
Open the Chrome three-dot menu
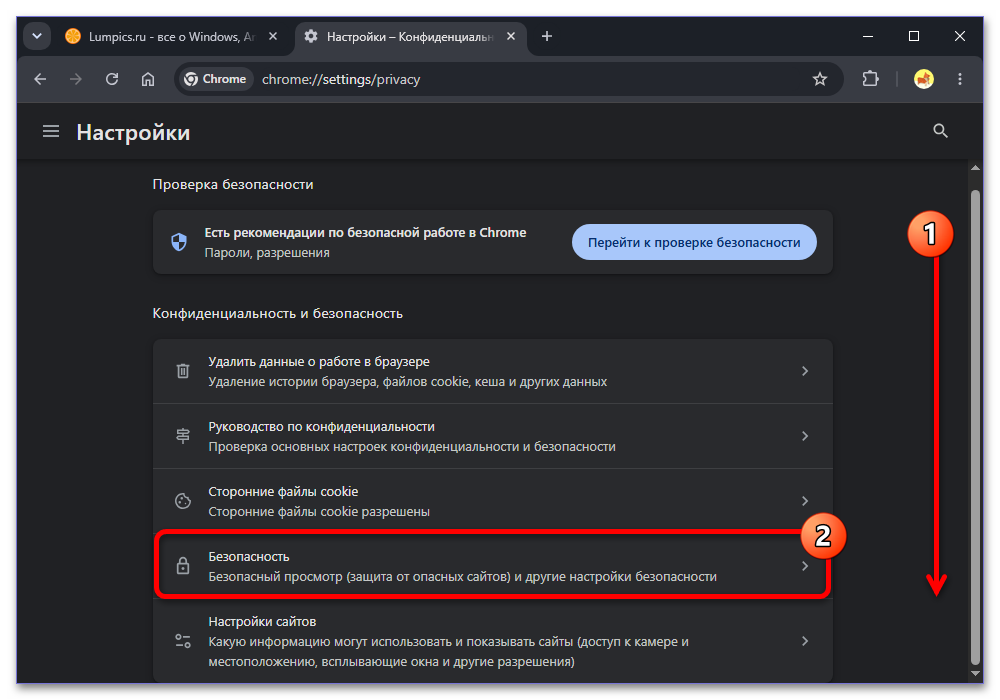click(x=960, y=79)
